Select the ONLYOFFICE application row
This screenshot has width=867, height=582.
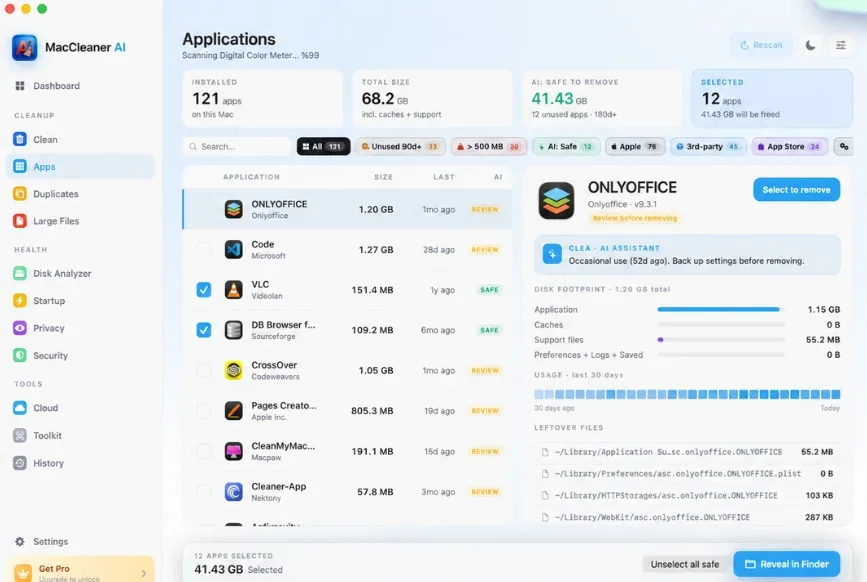pos(347,209)
